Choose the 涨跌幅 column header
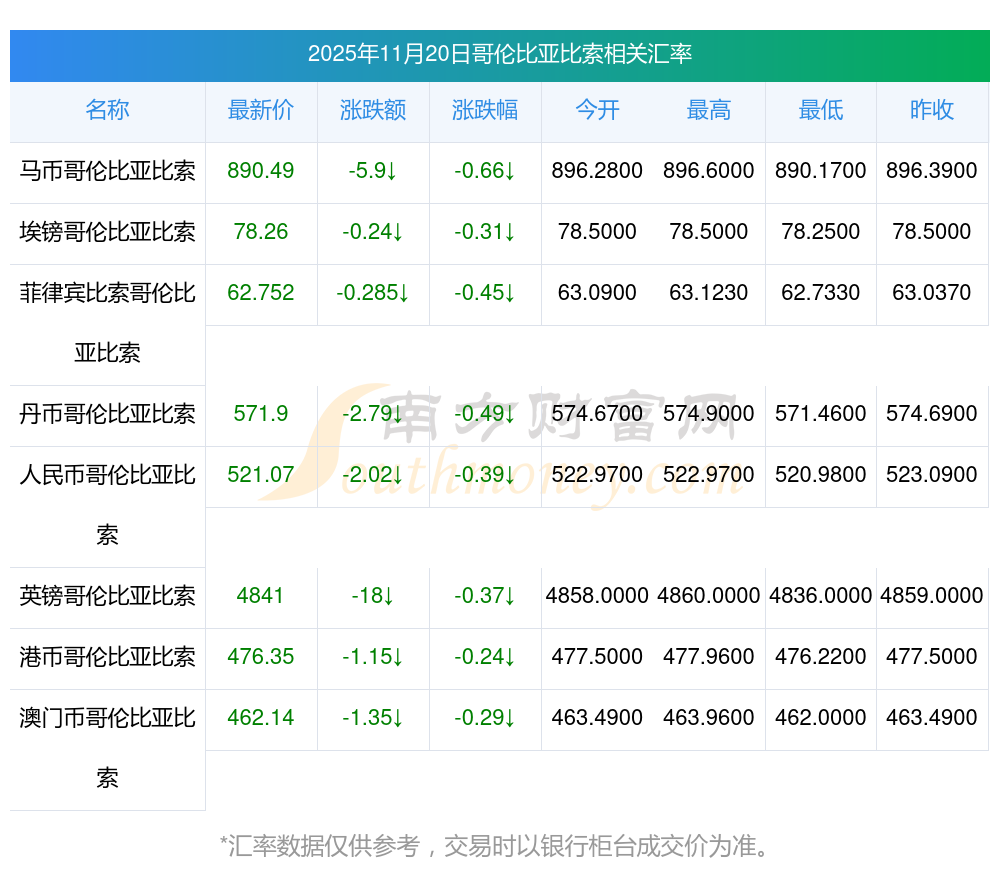The image size is (1000, 877). click(485, 110)
